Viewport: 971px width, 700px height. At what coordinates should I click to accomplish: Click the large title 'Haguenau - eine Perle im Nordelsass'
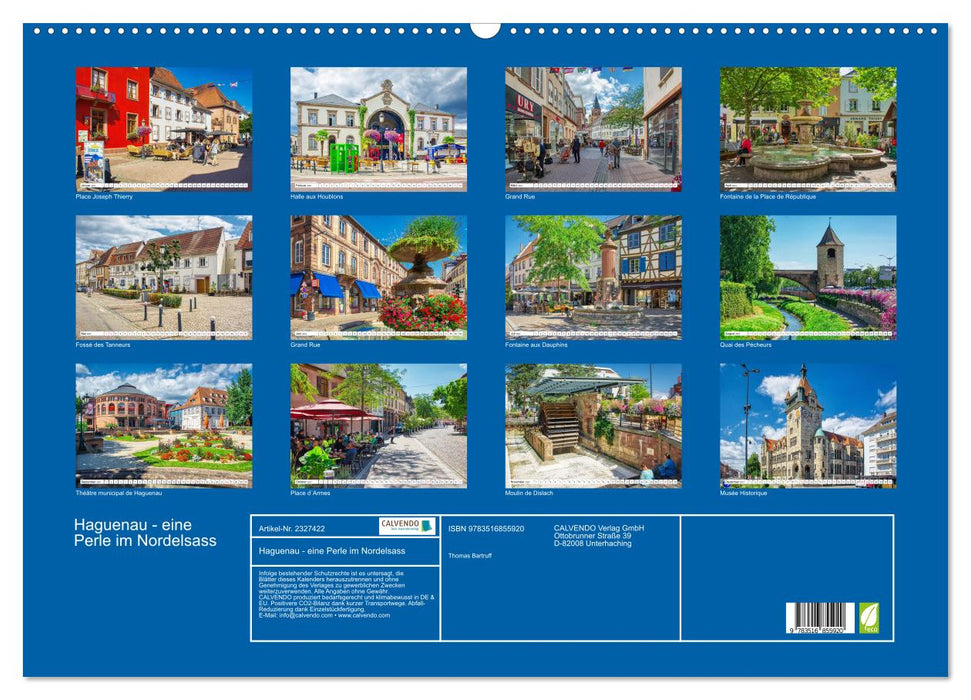146,533
